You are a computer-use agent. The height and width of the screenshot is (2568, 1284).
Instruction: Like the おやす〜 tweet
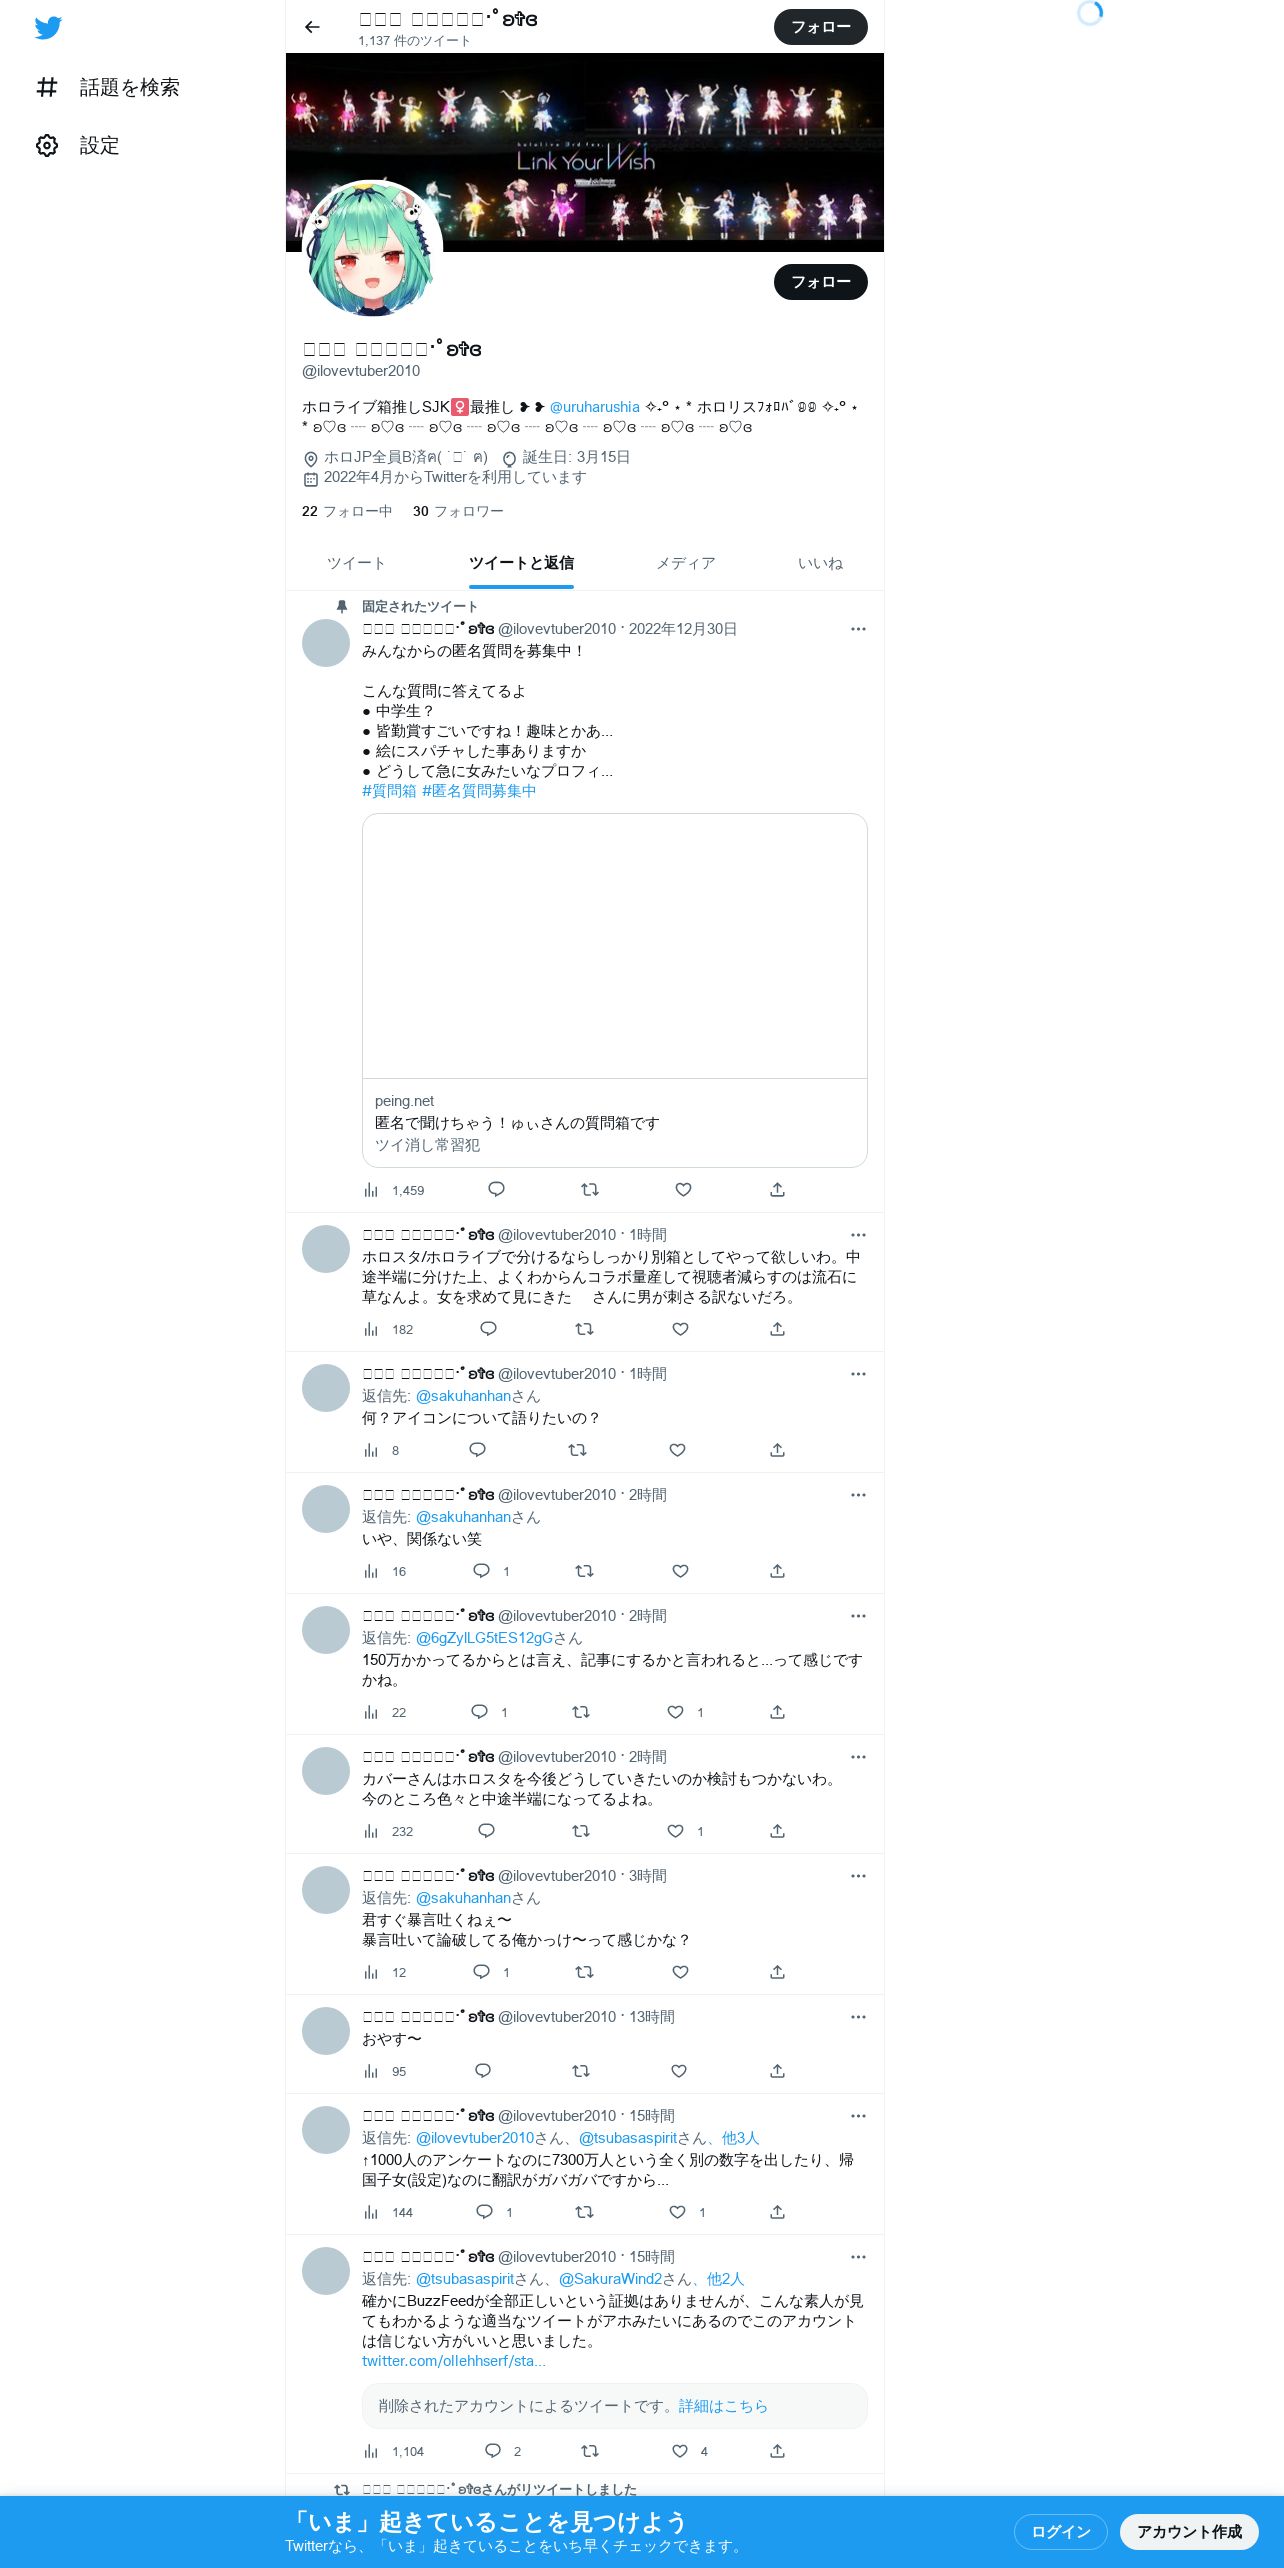(x=679, y=2071)
